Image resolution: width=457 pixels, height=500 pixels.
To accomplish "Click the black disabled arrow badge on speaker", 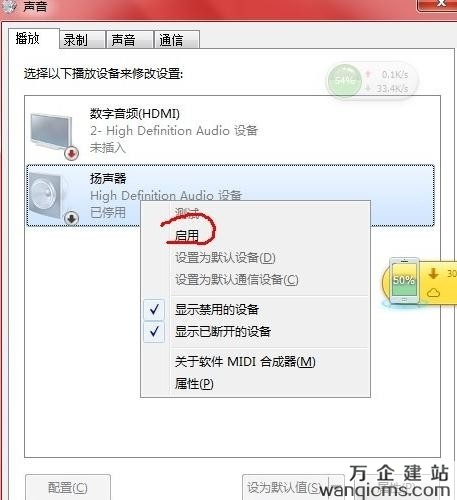I will [71, 218].
